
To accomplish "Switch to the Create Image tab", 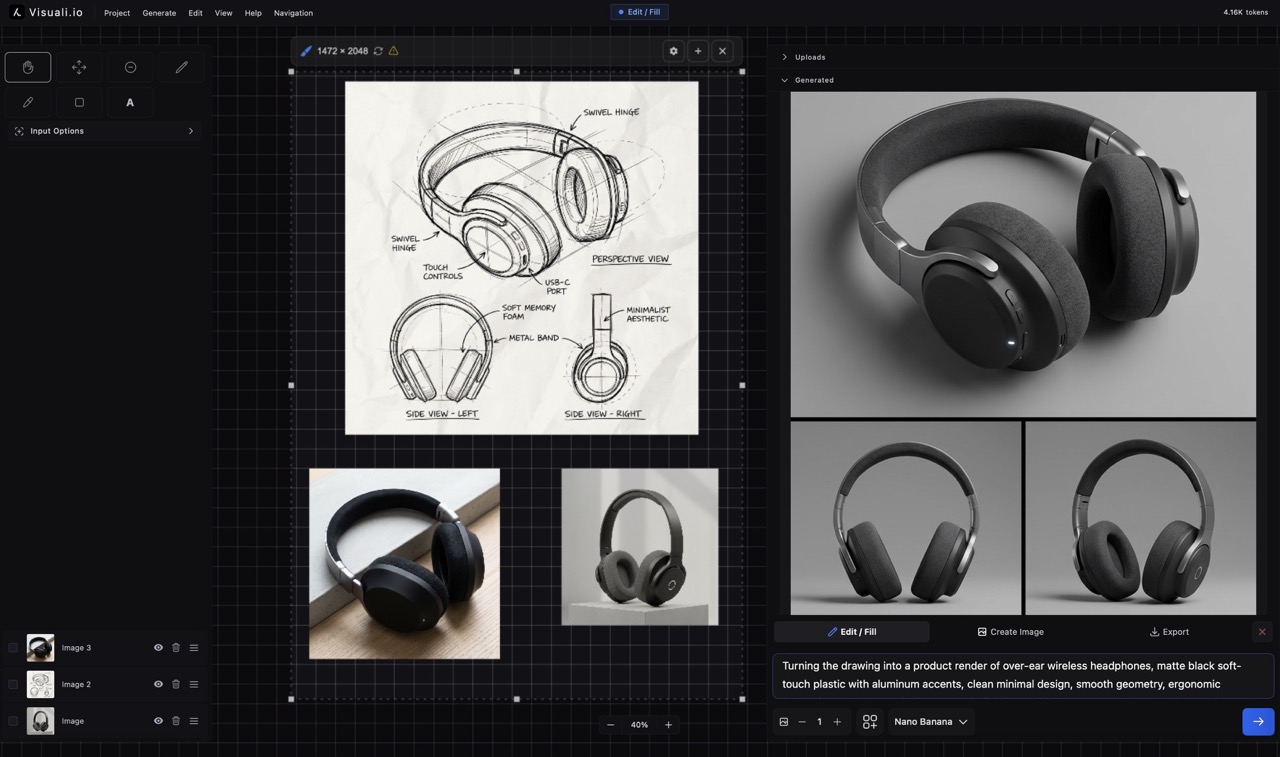I will tap(1010, 632).
